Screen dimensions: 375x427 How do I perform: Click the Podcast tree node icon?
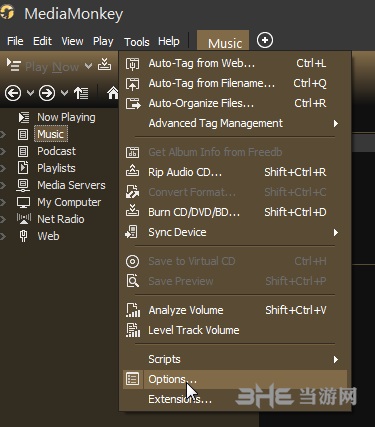tap(23, 151)
